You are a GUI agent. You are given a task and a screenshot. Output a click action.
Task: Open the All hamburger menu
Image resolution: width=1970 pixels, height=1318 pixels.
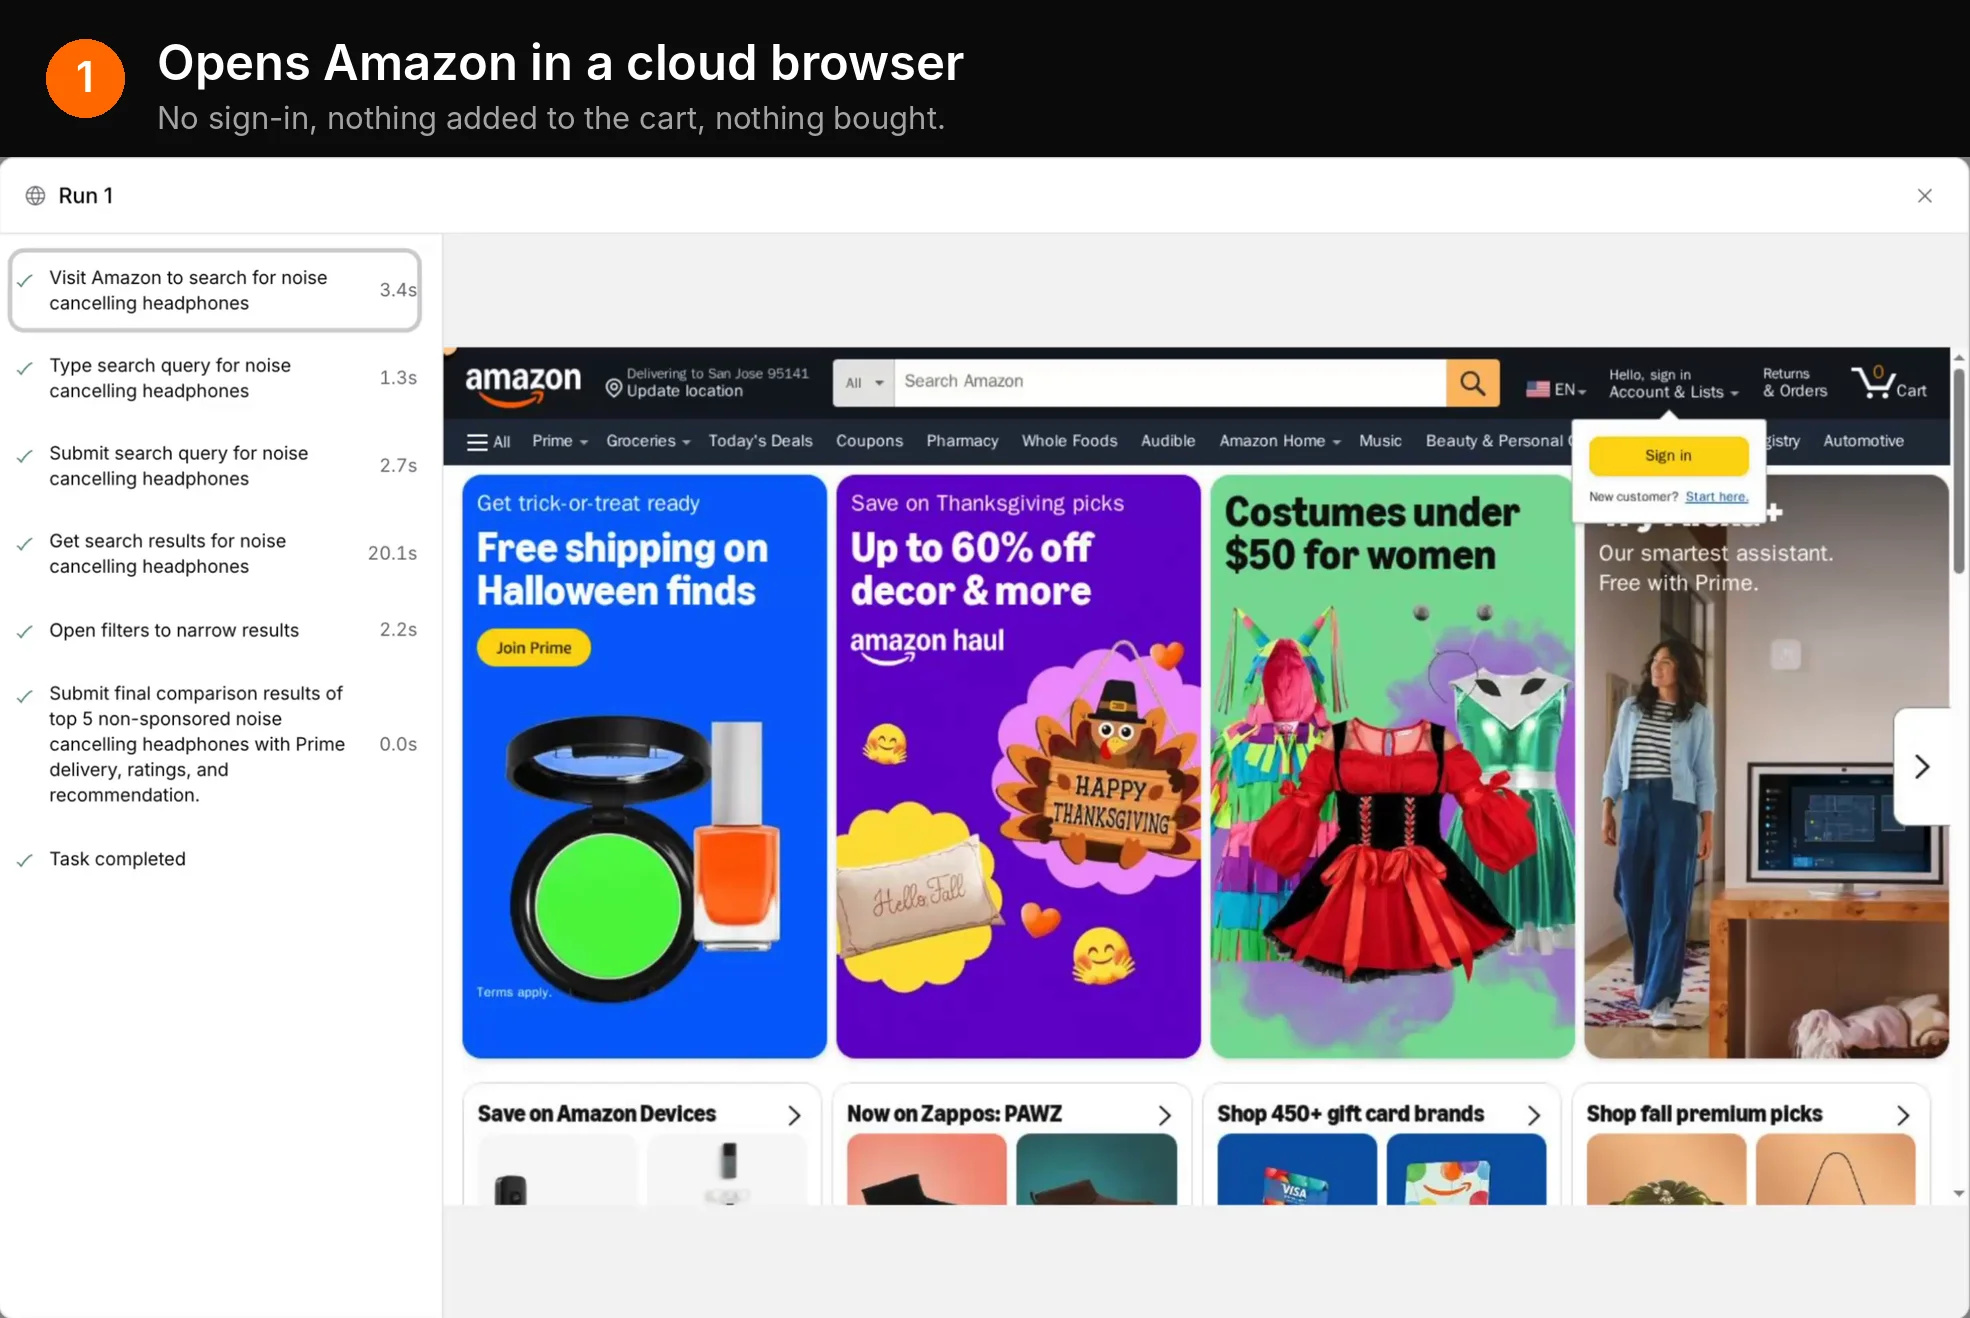pos(488,441)
